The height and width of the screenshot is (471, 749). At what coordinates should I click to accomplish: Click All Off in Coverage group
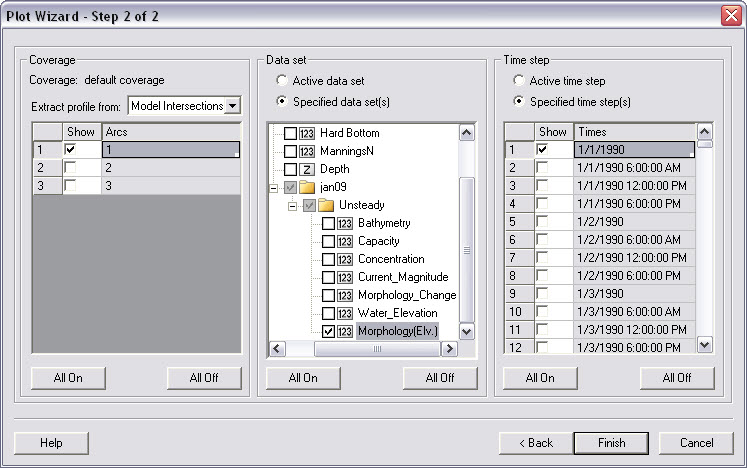(x=204, y=378)
